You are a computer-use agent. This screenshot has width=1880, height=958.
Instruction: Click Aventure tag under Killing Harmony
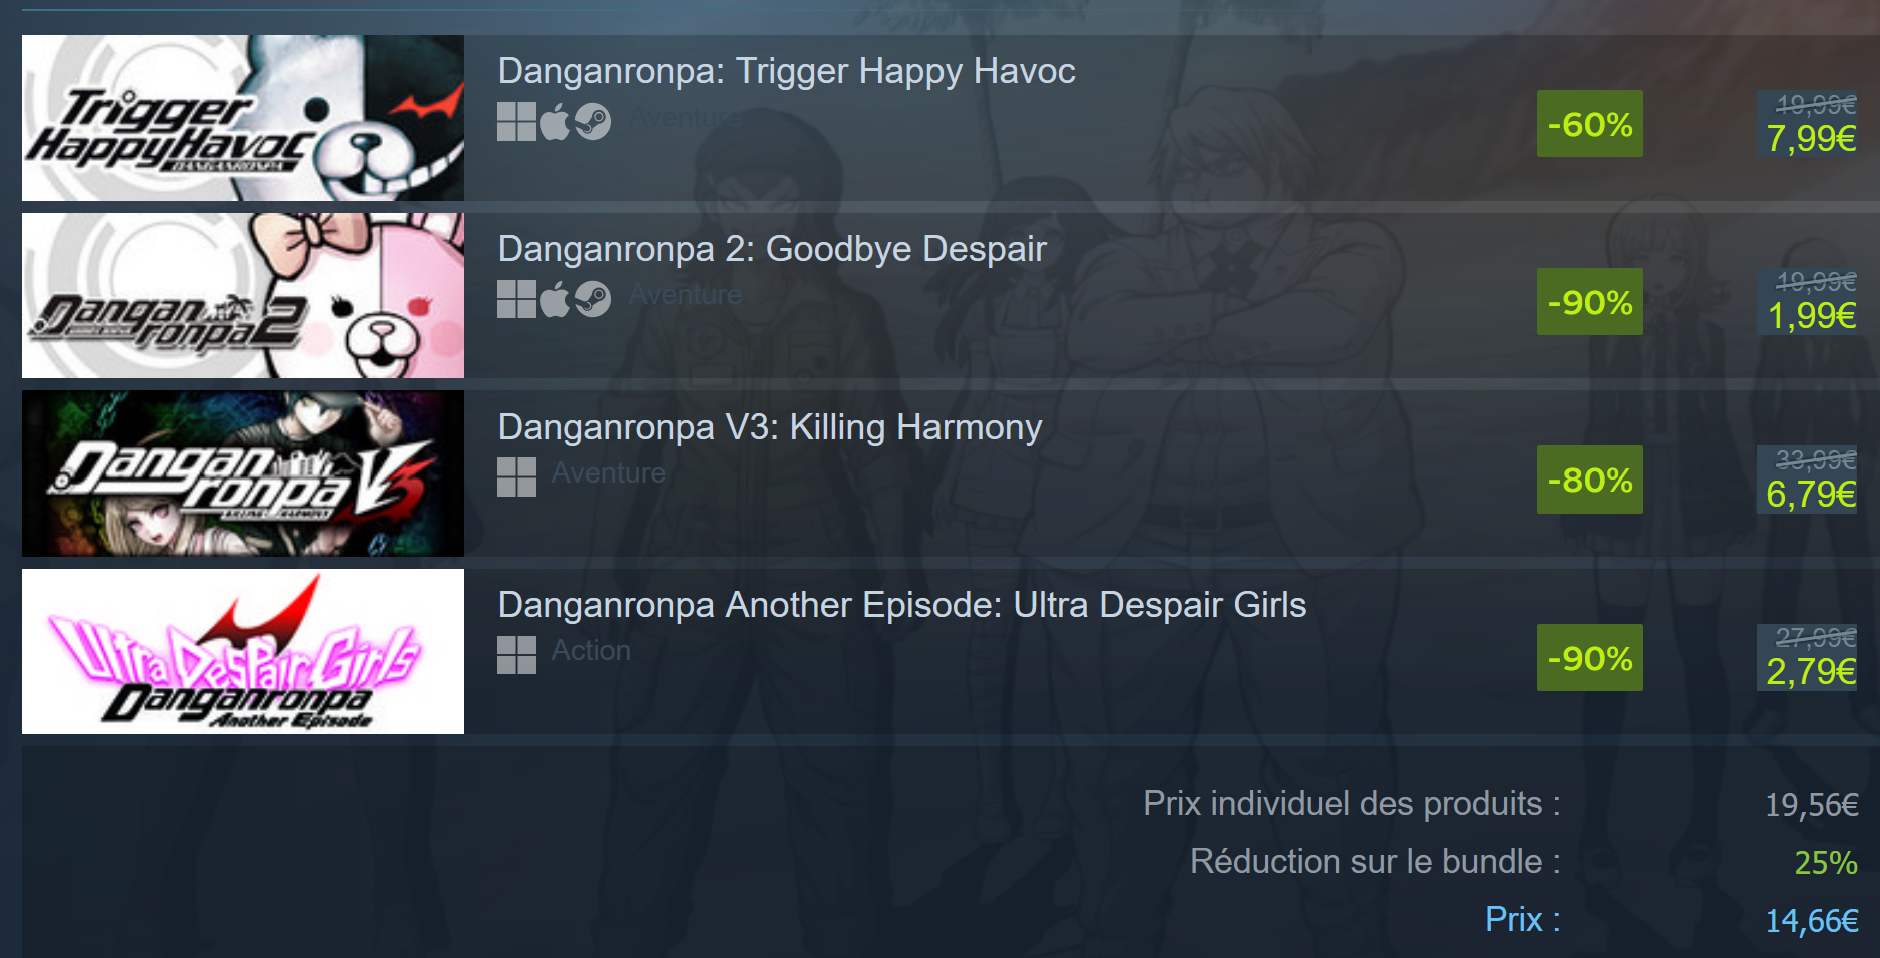(608, 473)
